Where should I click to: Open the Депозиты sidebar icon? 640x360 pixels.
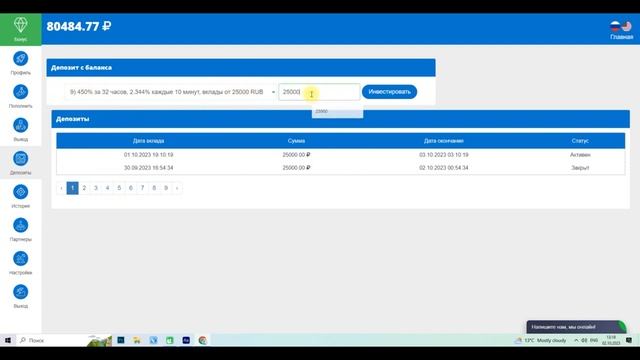(20, 158)
